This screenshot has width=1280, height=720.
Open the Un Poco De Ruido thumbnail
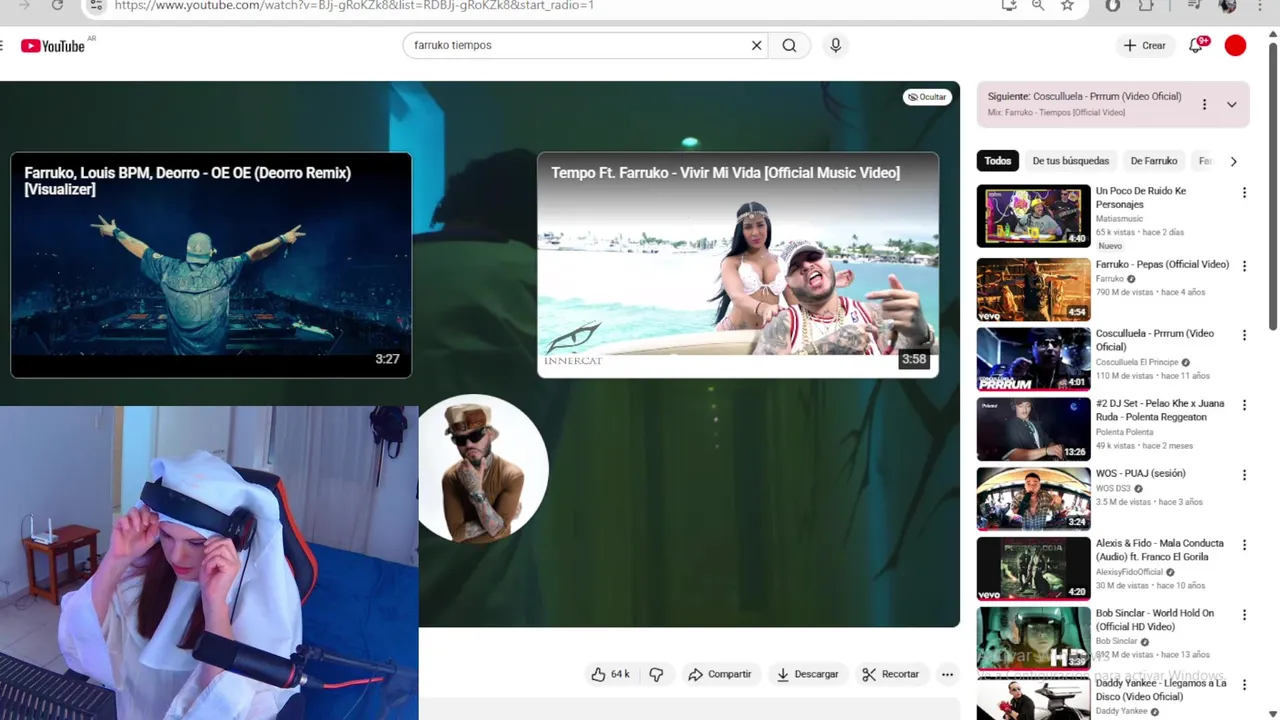[1033, 216]
